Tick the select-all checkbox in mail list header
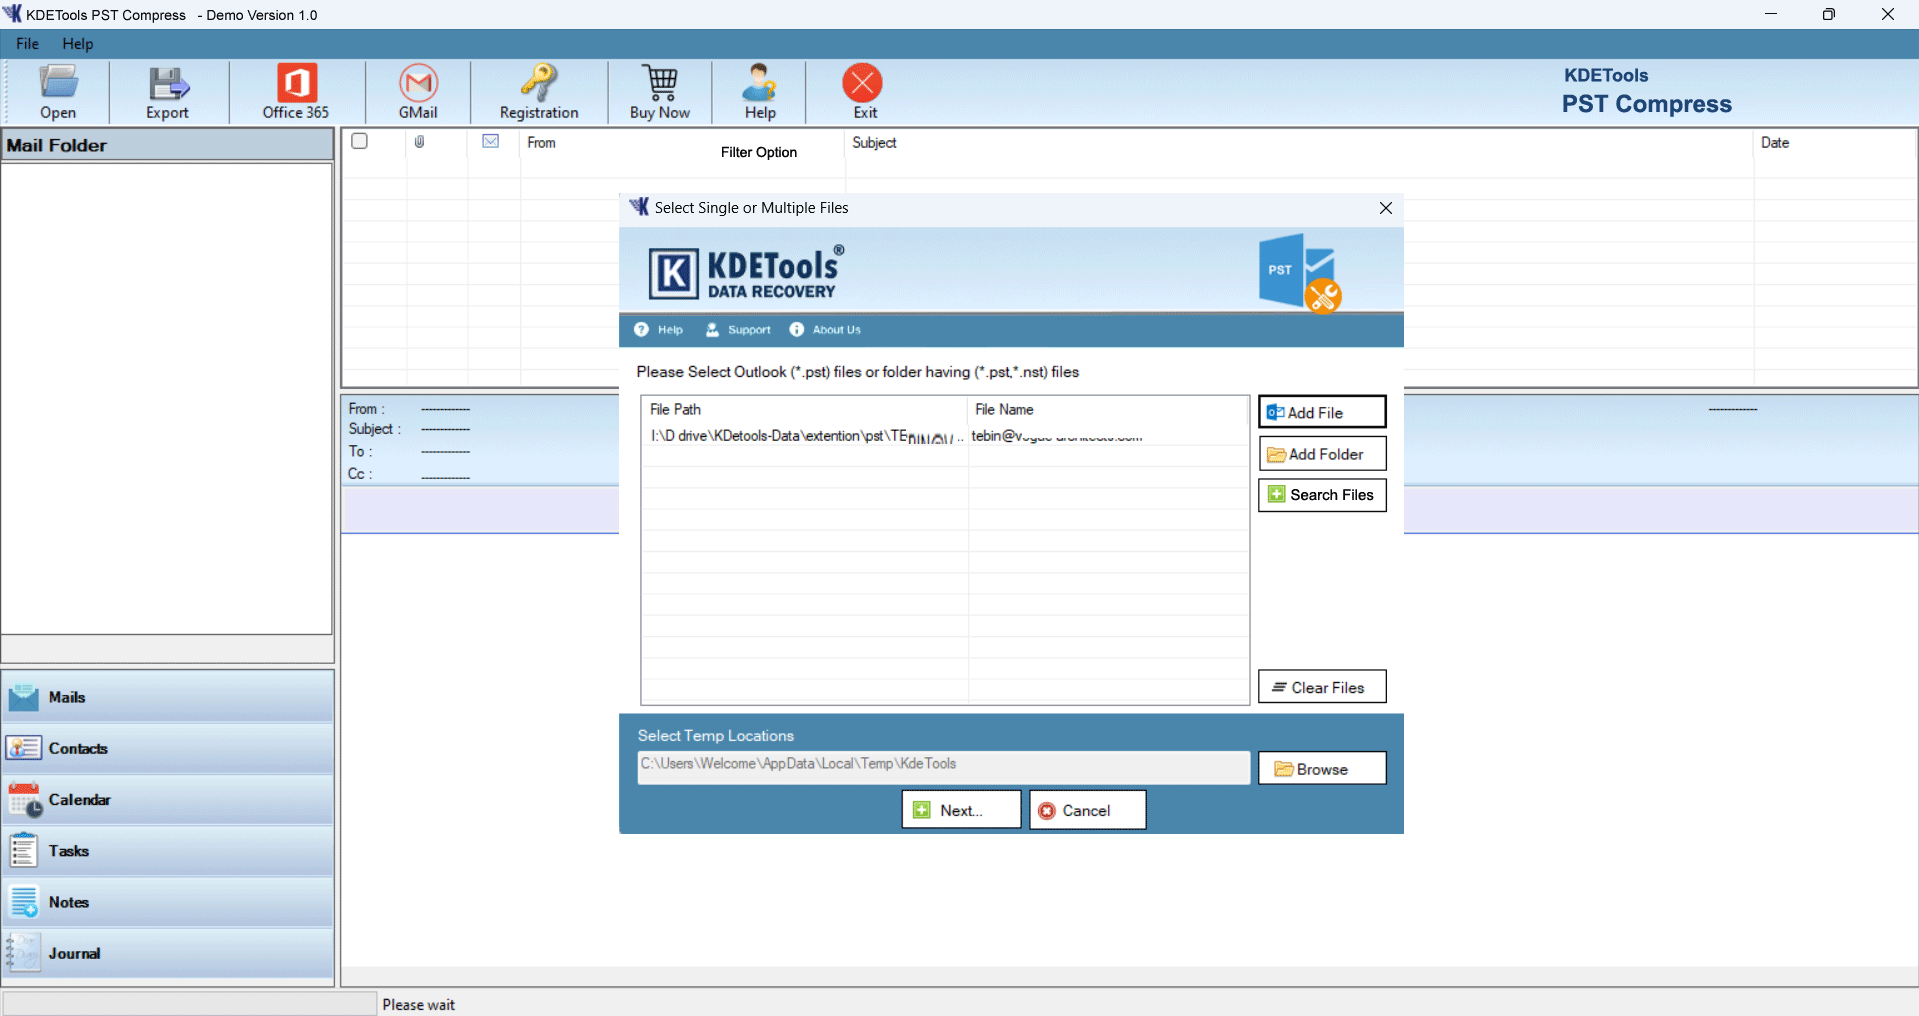The height and width of the screenshot is (1016, 1919). pyautogui.click(x=360, y=141)
